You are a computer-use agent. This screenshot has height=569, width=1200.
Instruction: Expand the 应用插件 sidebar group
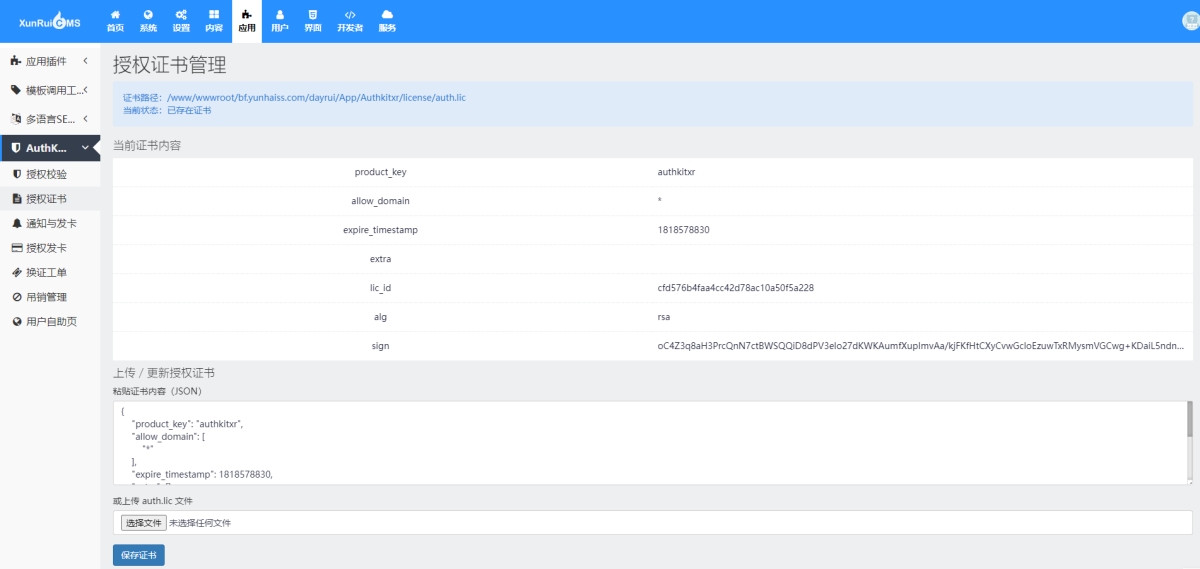coord(50,62)
